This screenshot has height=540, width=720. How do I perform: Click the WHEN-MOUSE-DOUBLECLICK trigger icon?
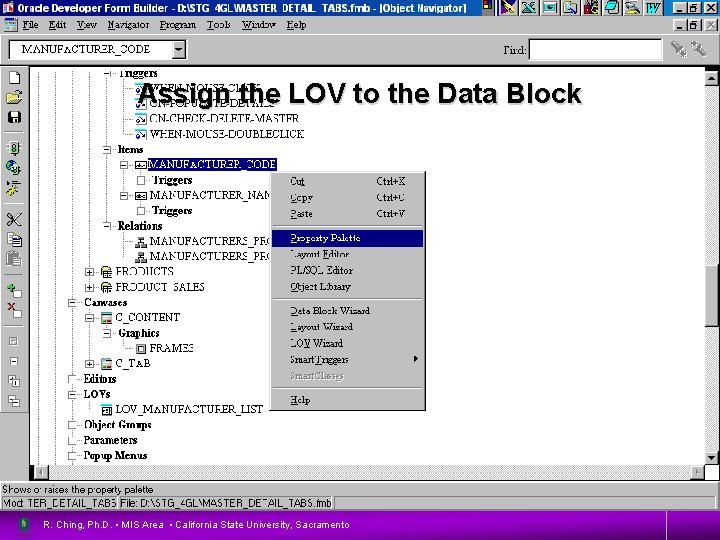click(141, 135)
